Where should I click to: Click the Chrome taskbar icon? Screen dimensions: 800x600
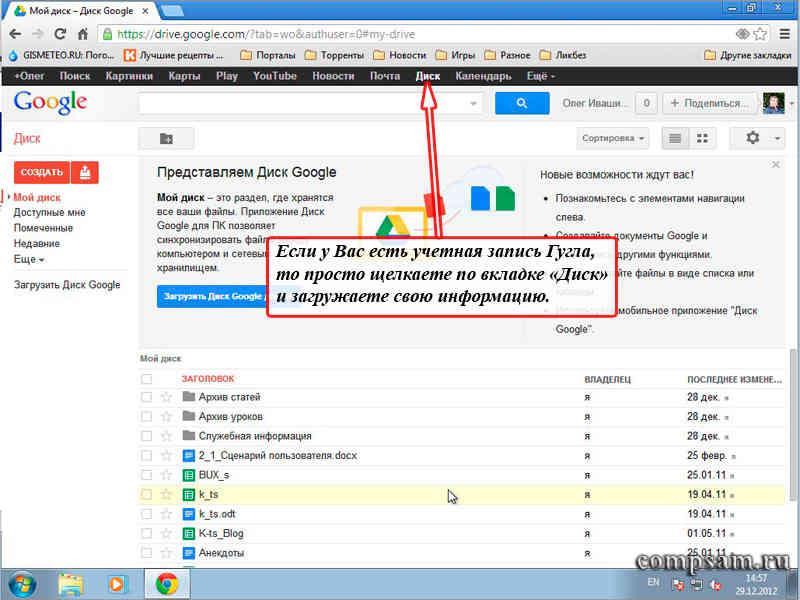point(167,585)
